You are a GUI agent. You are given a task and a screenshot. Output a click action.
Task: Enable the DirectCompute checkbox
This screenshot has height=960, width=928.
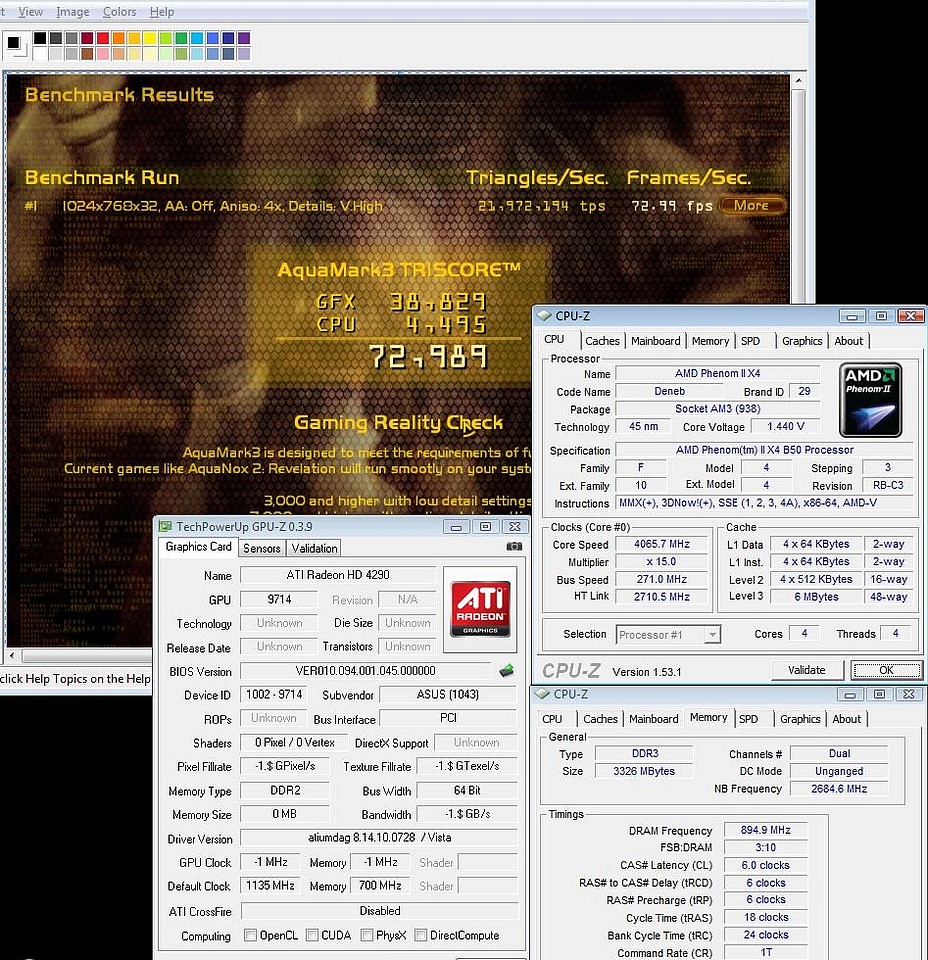coord(420,936)
